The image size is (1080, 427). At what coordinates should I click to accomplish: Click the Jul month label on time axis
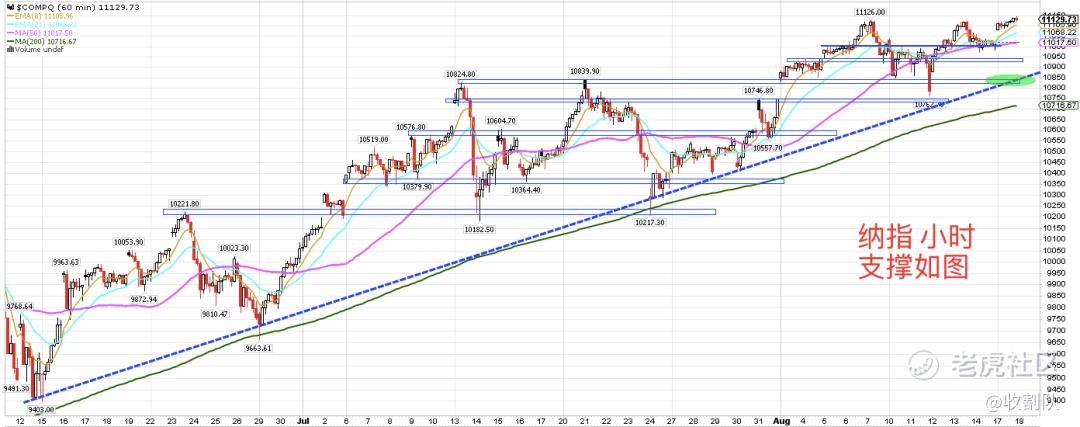[x=304, y=420]
